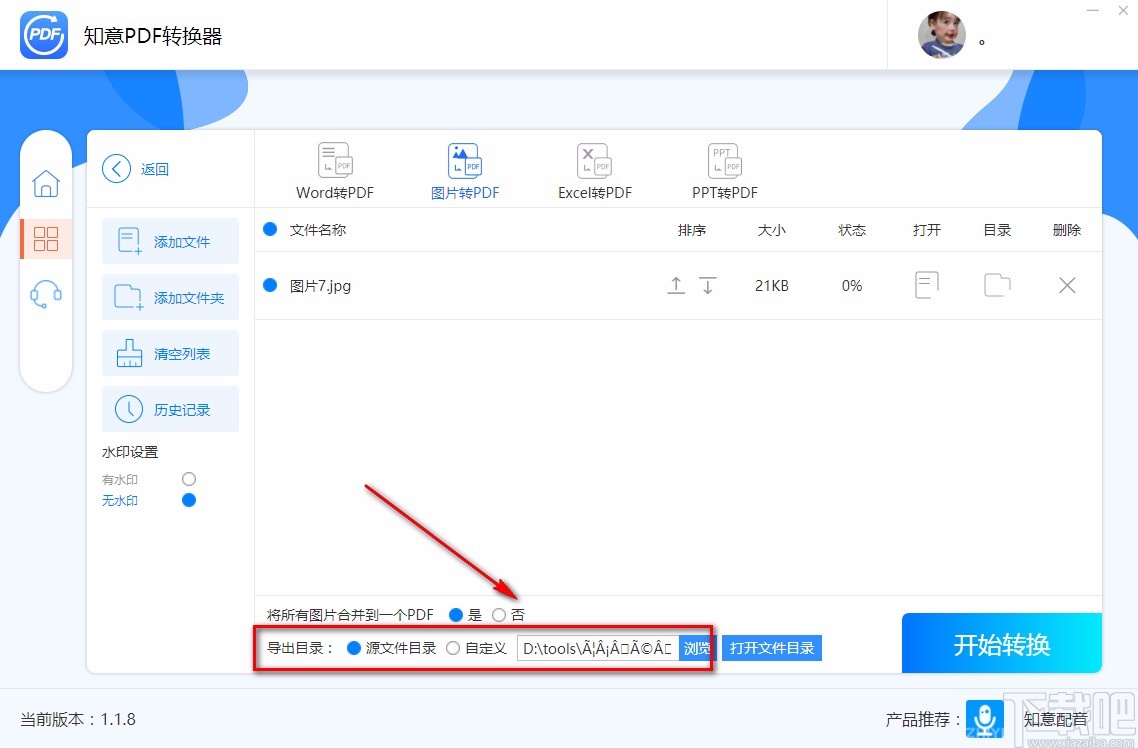This screenshot has height=748, width=1138.
Task: Open the folder icon under the 目录 column
Action: 996,285
